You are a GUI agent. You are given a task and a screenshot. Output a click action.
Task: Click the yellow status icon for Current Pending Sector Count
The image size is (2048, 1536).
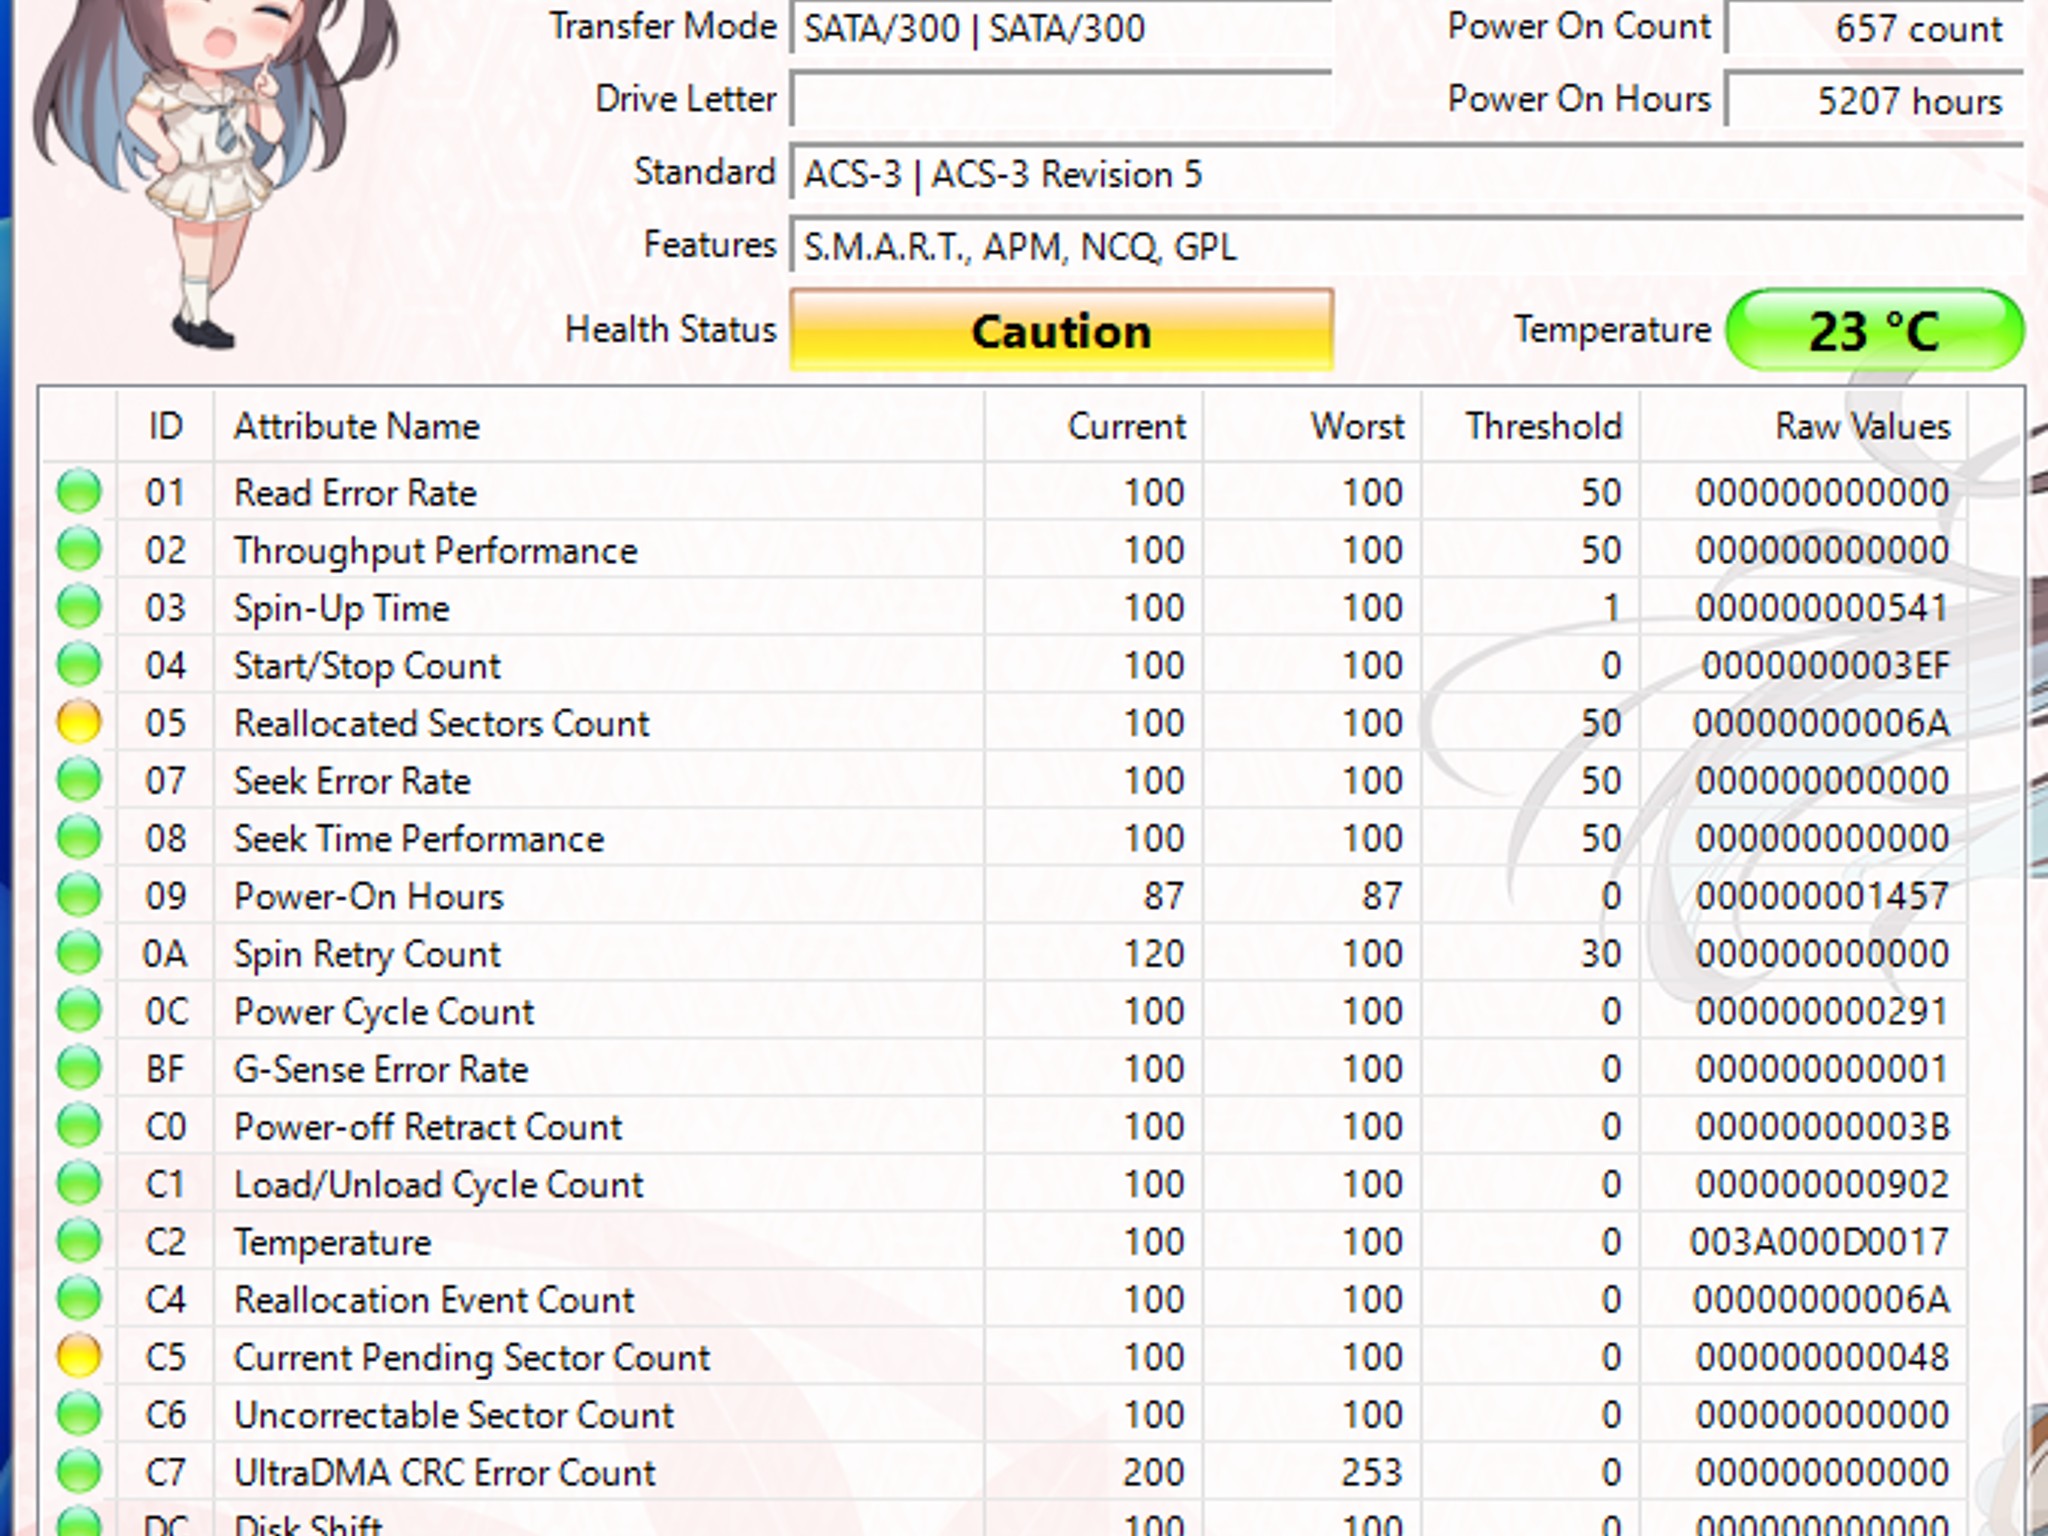(79, 1356)
